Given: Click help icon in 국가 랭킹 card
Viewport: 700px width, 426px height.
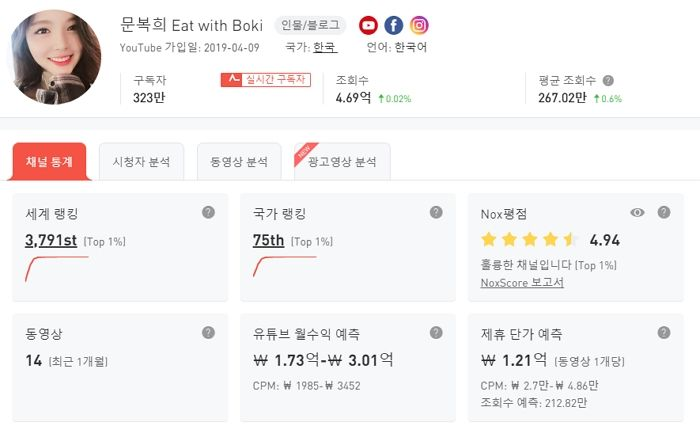Looking at the screenshot, I should click(x=436, y=212).
